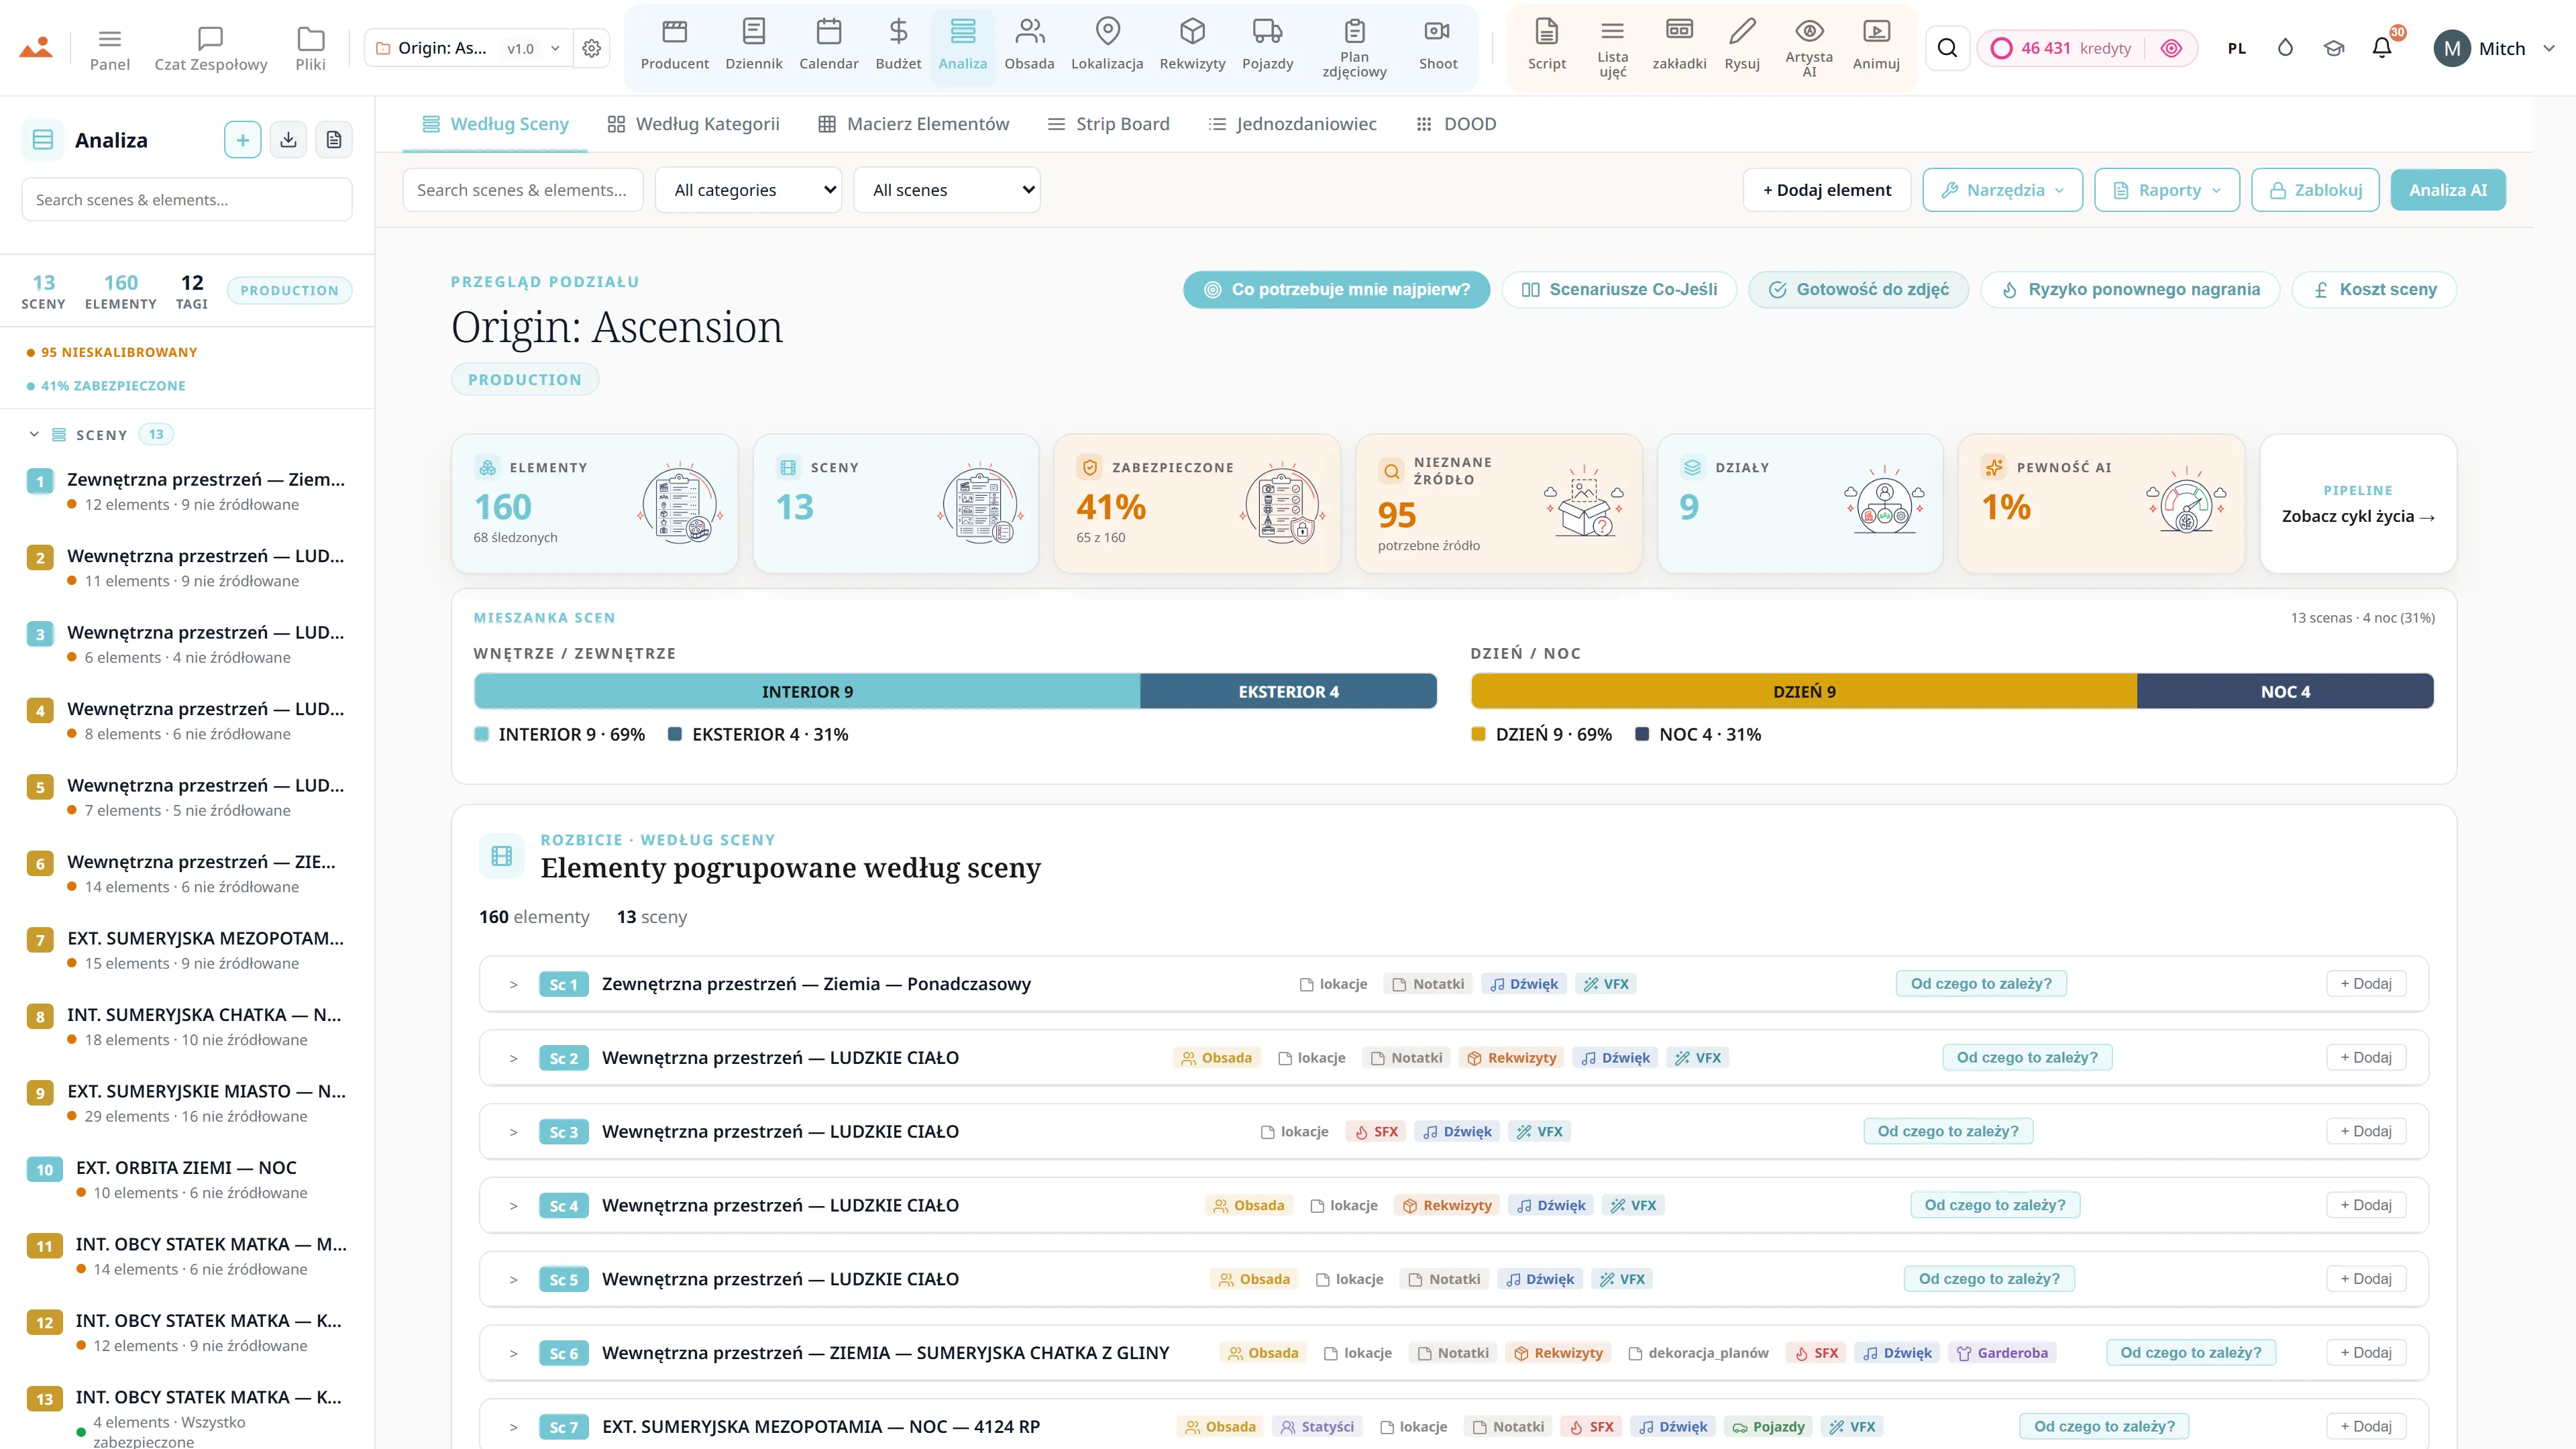
Task: Click the download icon beside Analiza
Action: pos(288,140)
